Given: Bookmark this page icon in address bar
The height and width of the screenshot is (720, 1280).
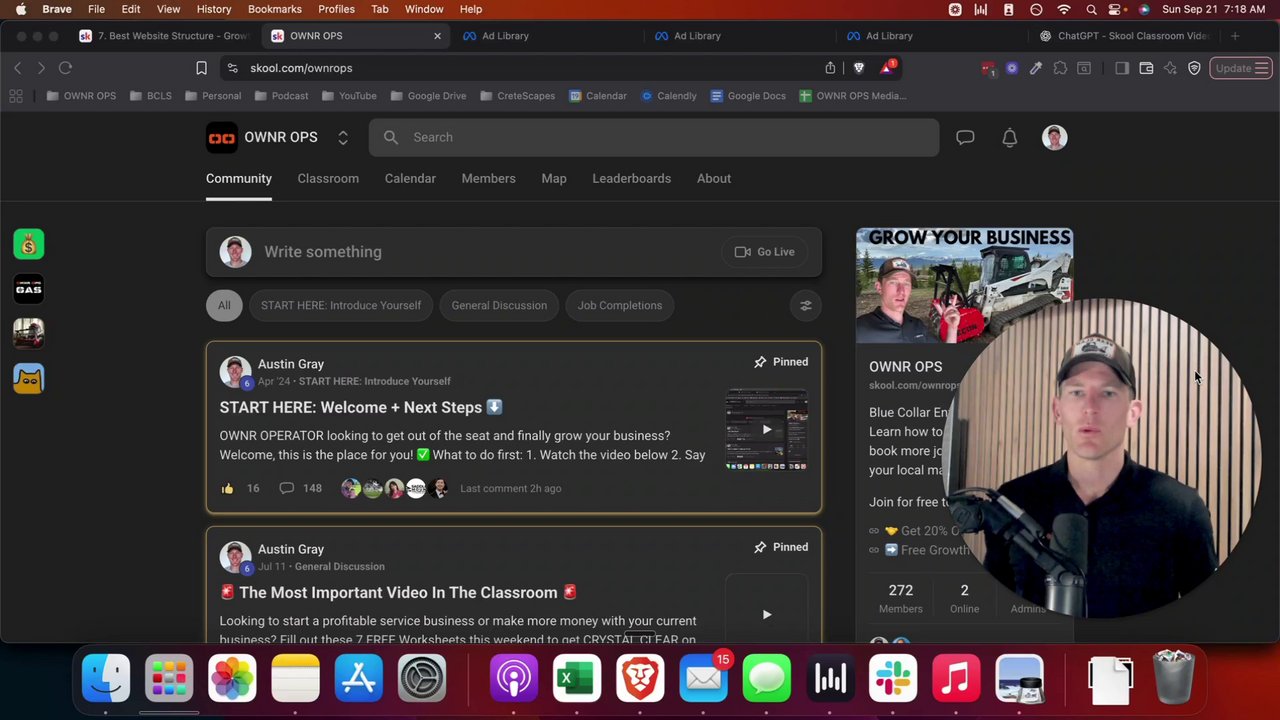Looking at the screenshot, I should click(201, 68).
